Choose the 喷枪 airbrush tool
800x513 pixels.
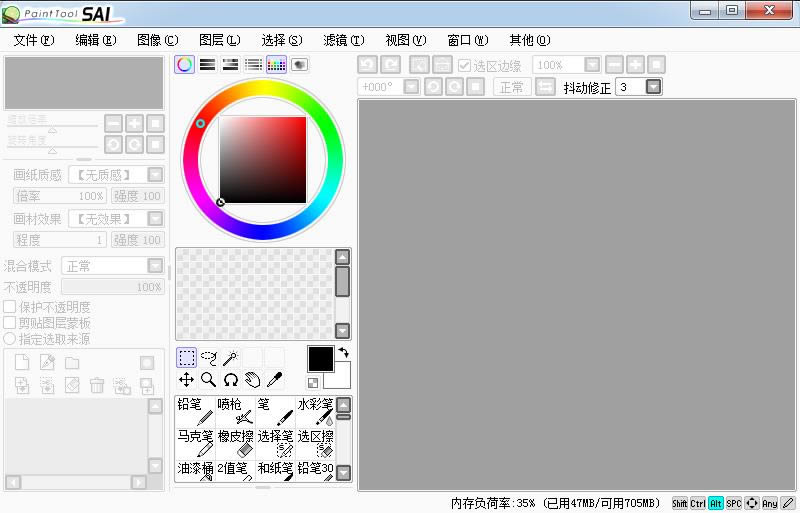235,411
